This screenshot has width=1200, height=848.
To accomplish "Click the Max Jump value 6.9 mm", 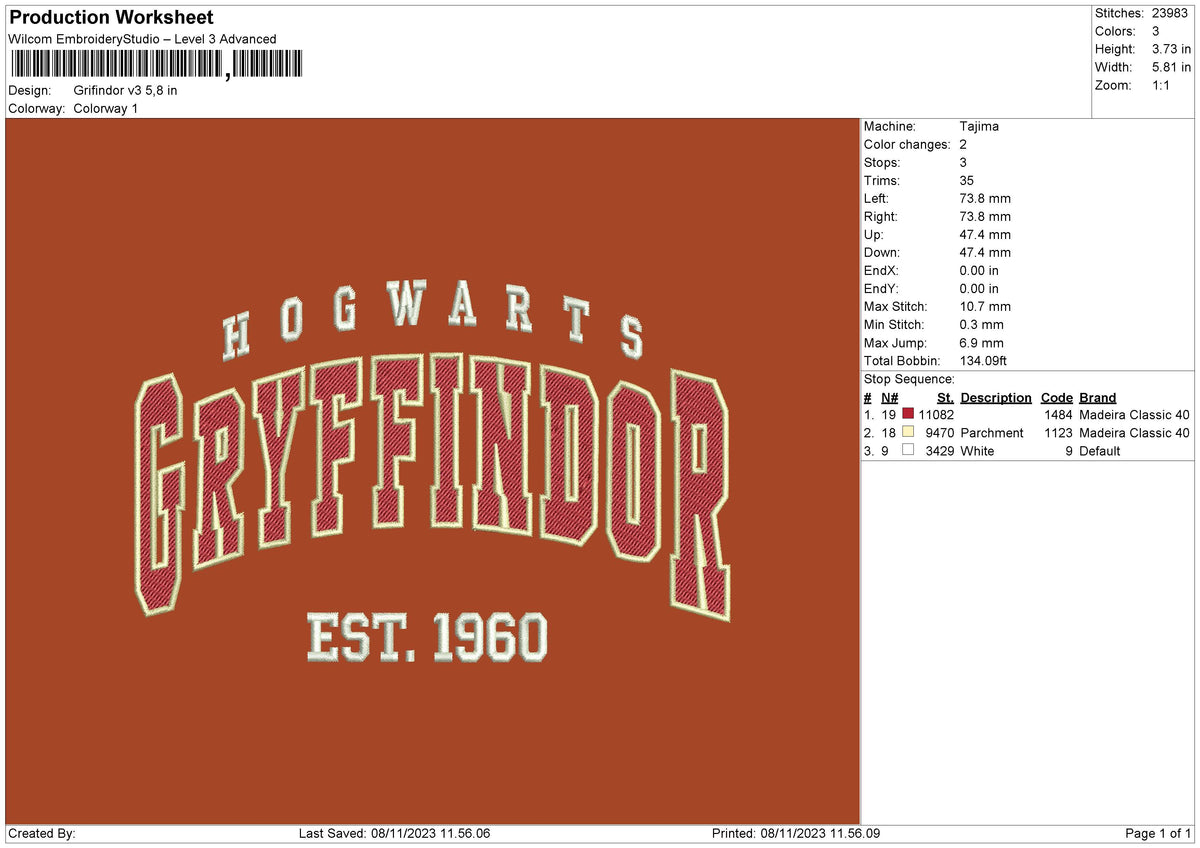I will click(x=981, y=342).
